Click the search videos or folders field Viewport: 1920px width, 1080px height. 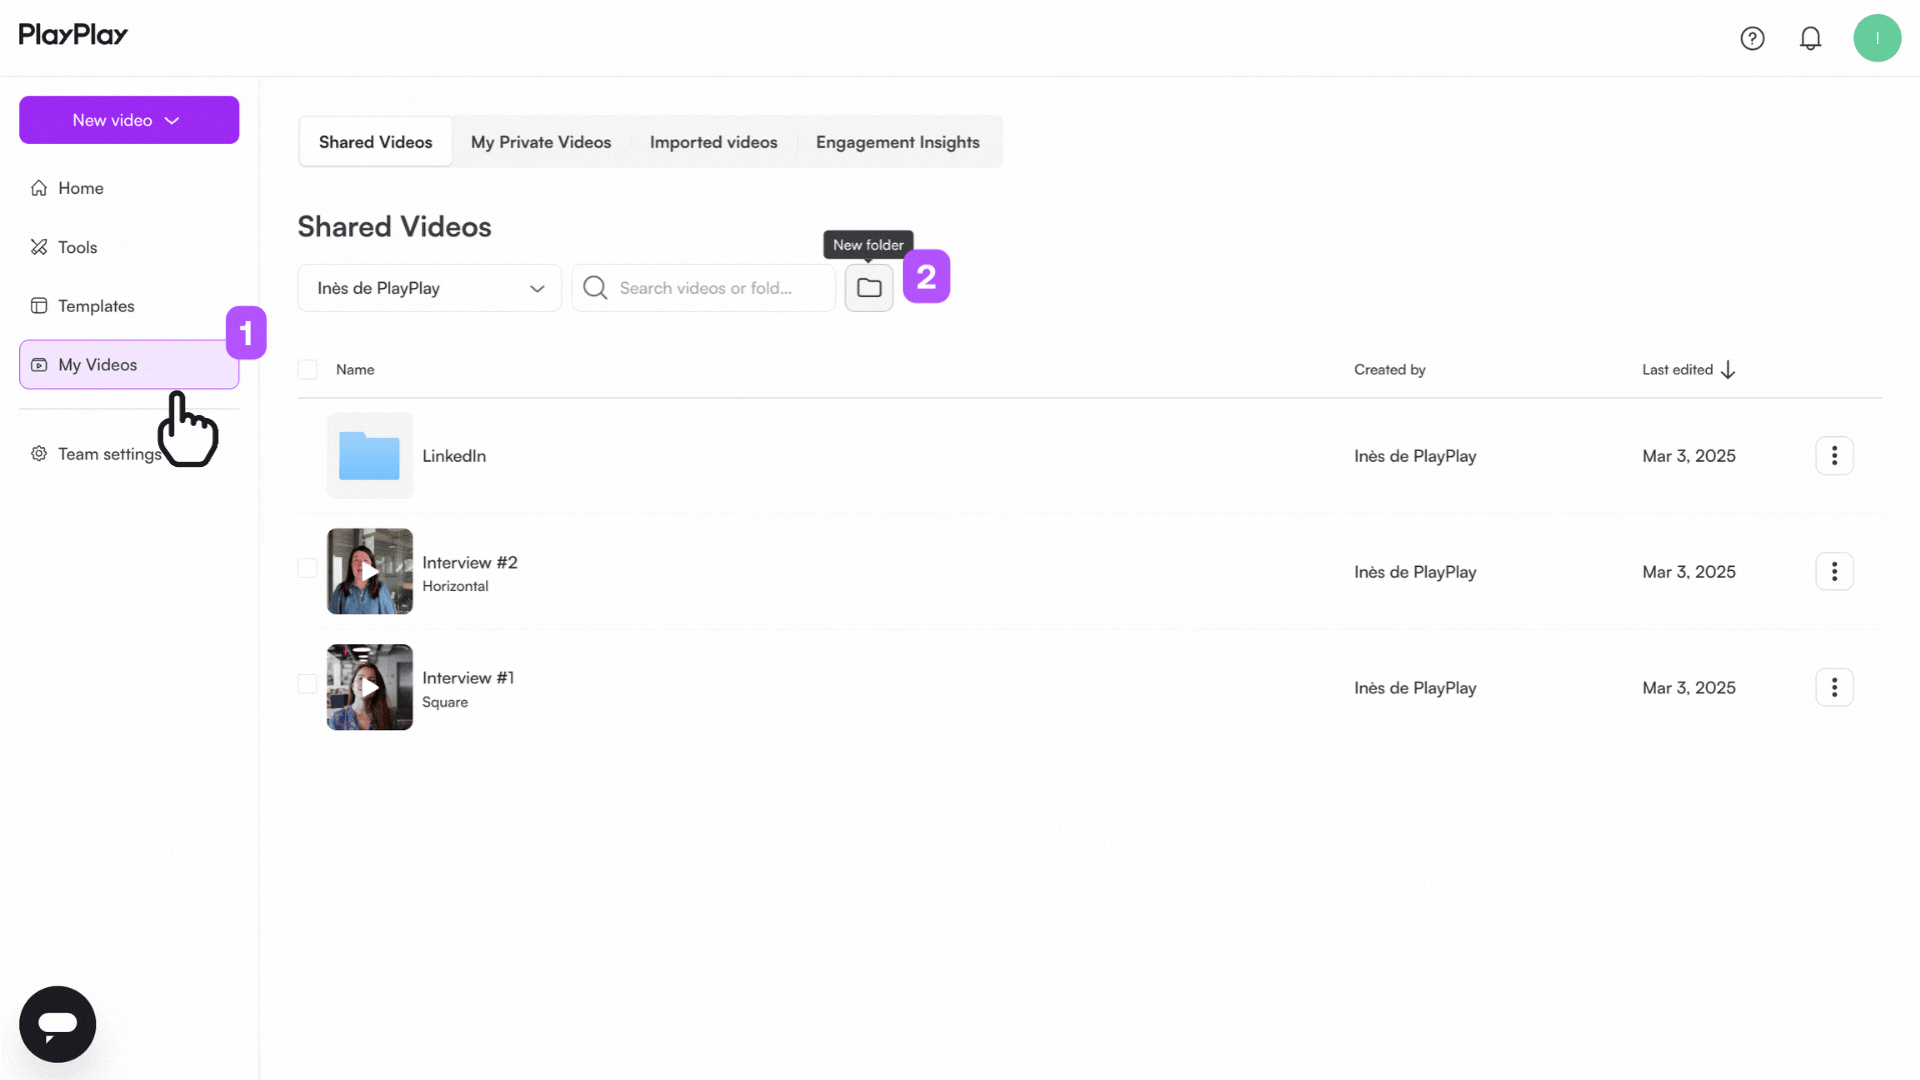704,288
